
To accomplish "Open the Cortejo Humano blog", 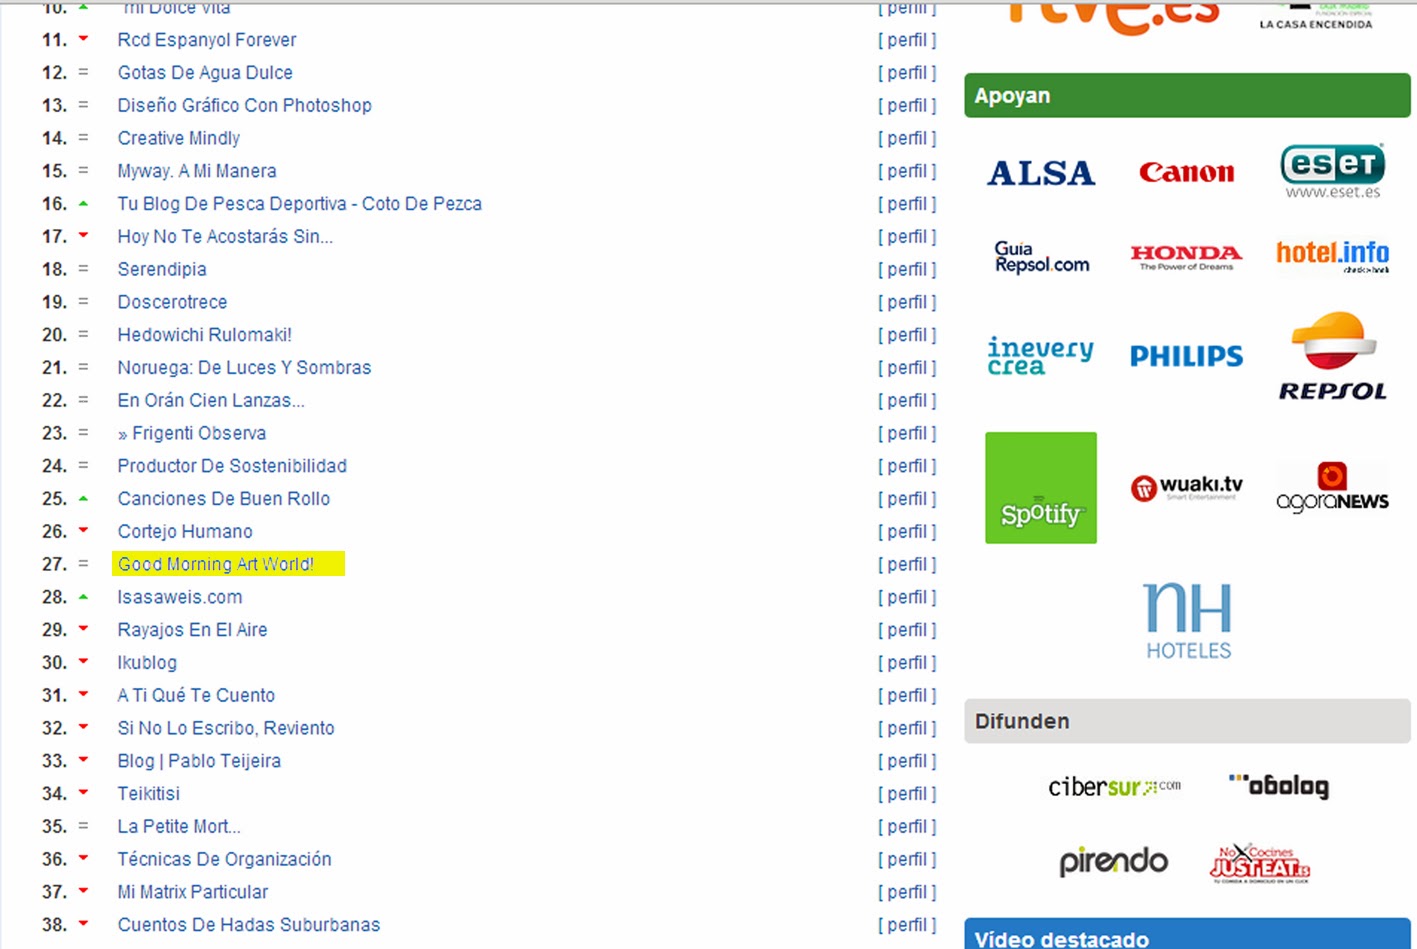I will [x=185, y=532].
